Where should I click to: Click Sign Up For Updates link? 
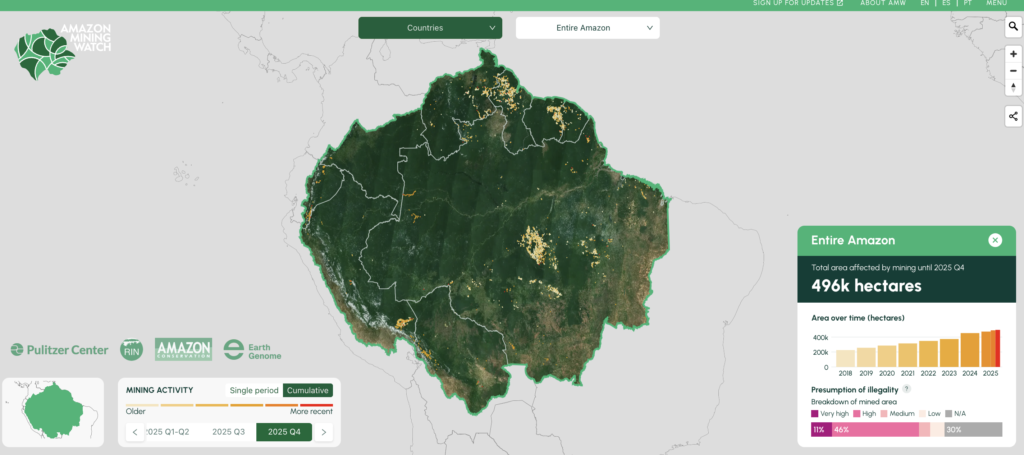point(797,3)
